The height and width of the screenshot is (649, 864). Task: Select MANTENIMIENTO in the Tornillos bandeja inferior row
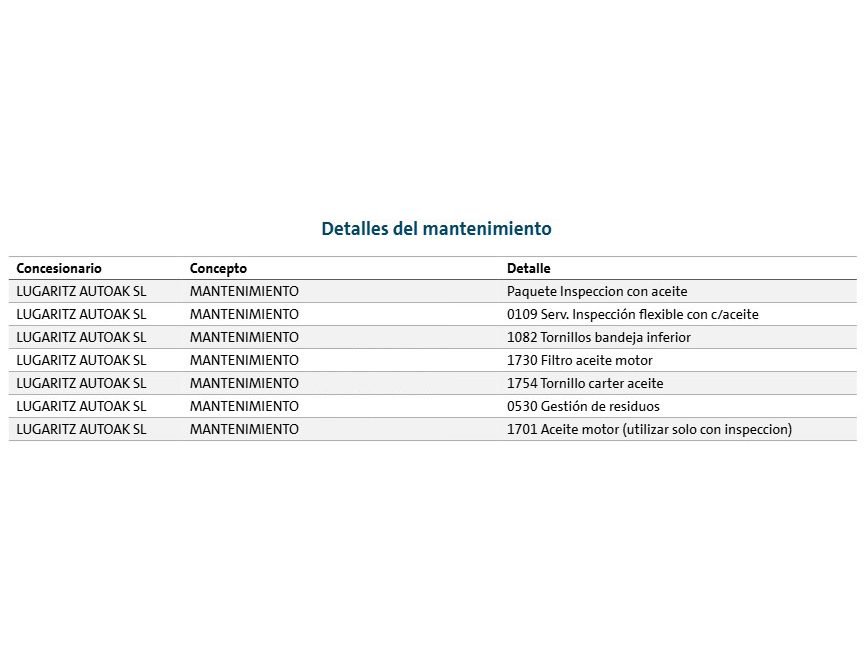[x=244, y=338]
